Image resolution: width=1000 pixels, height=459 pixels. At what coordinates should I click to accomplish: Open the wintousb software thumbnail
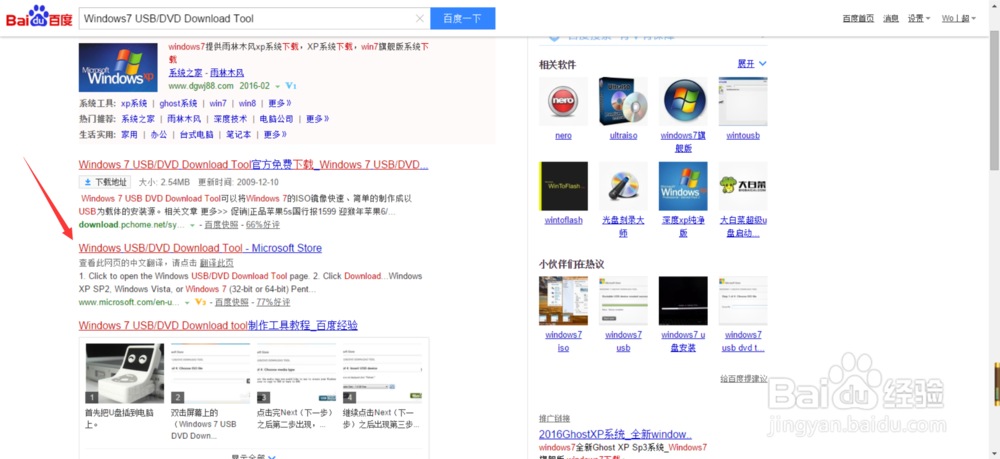click(x=743, y=101)
